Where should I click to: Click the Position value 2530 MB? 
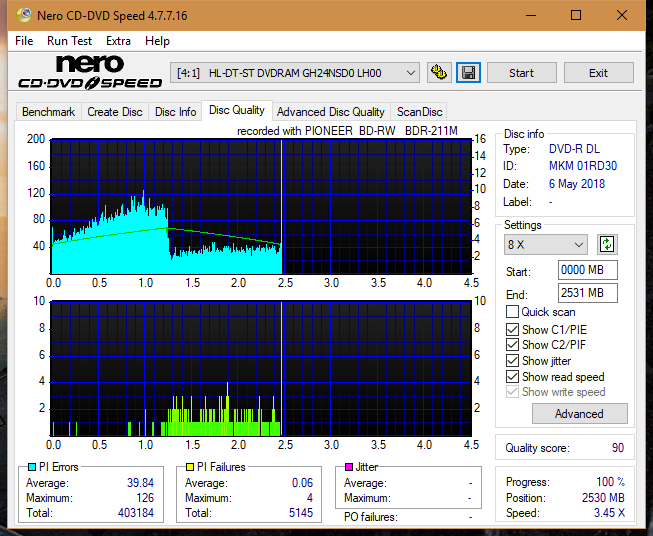click(603, 498)
